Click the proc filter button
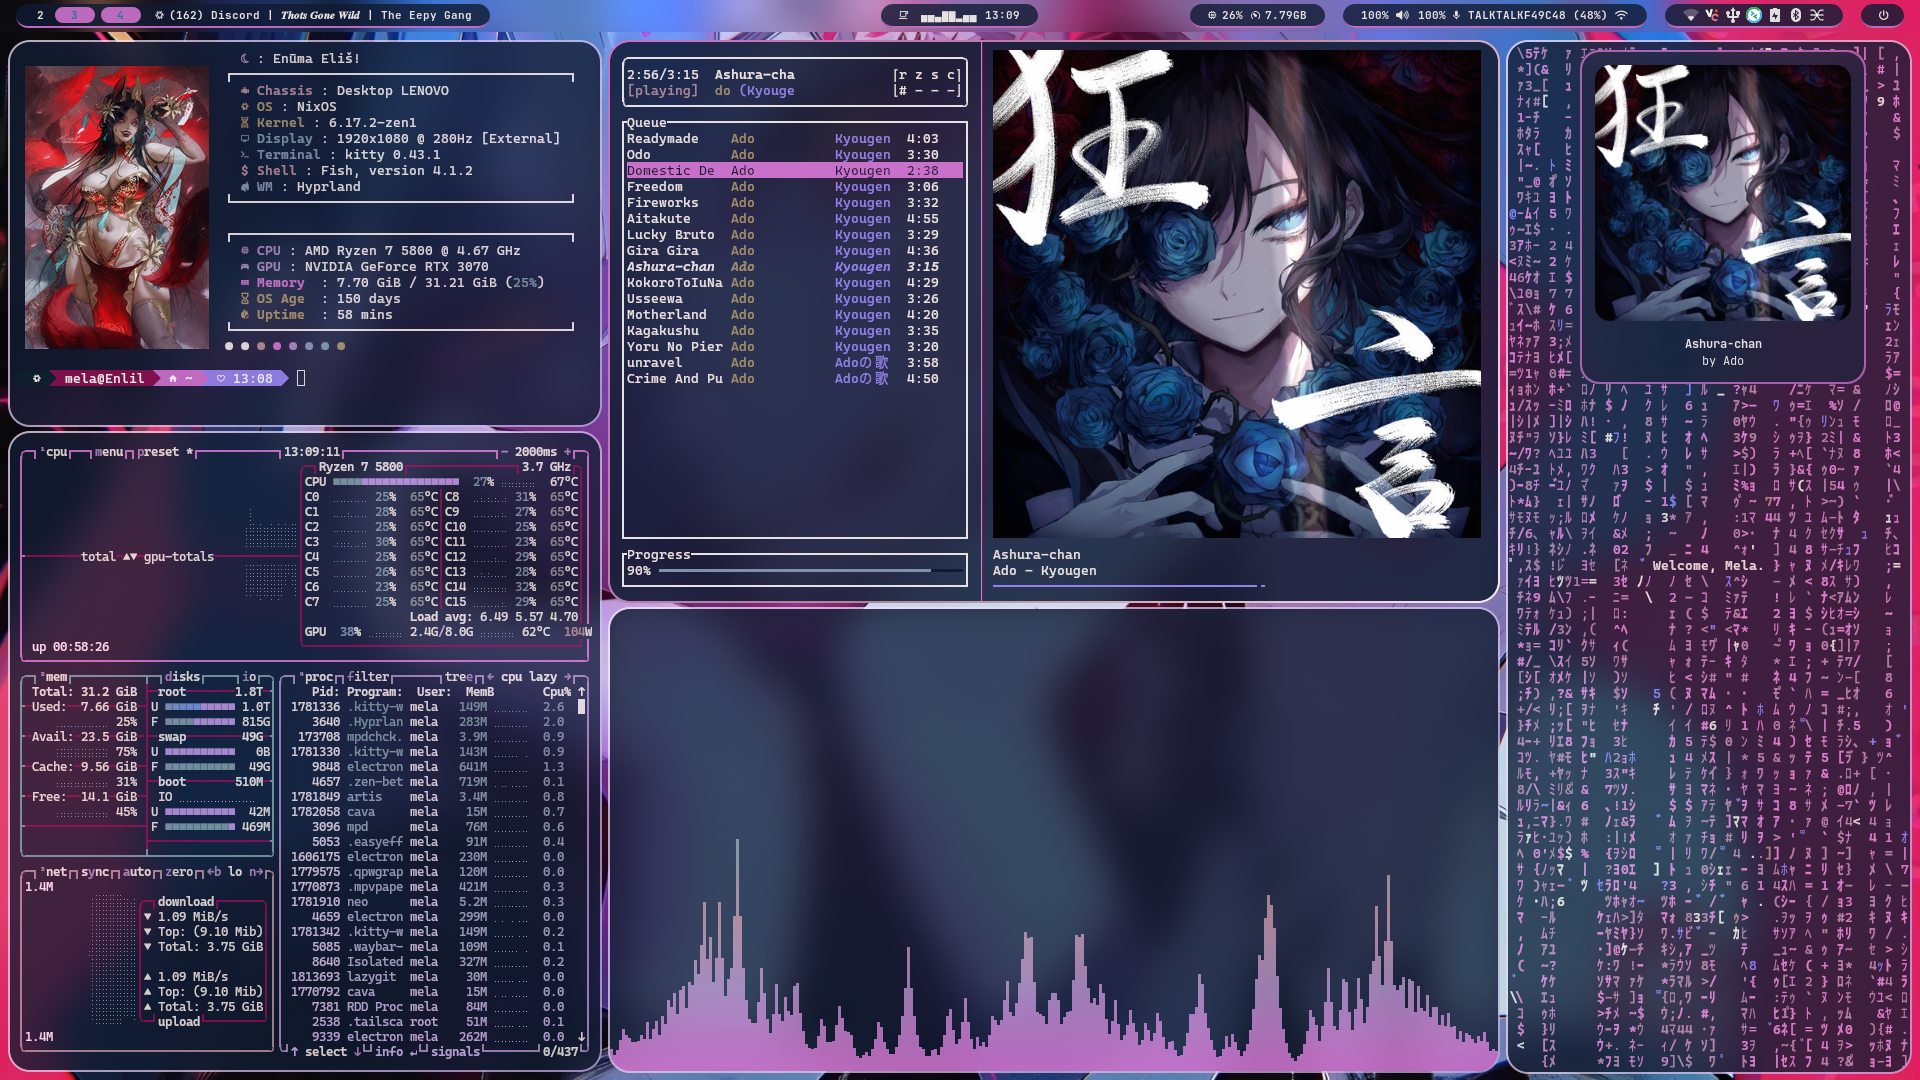The height and width of the screenshot is (1080, 1920). pos(368,677)
